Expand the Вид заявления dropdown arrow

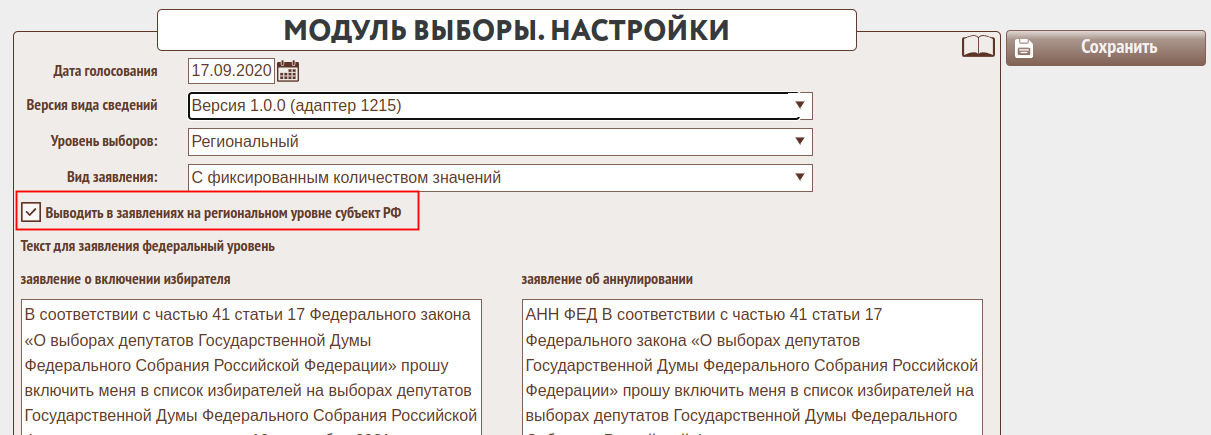tap(799, 177)
